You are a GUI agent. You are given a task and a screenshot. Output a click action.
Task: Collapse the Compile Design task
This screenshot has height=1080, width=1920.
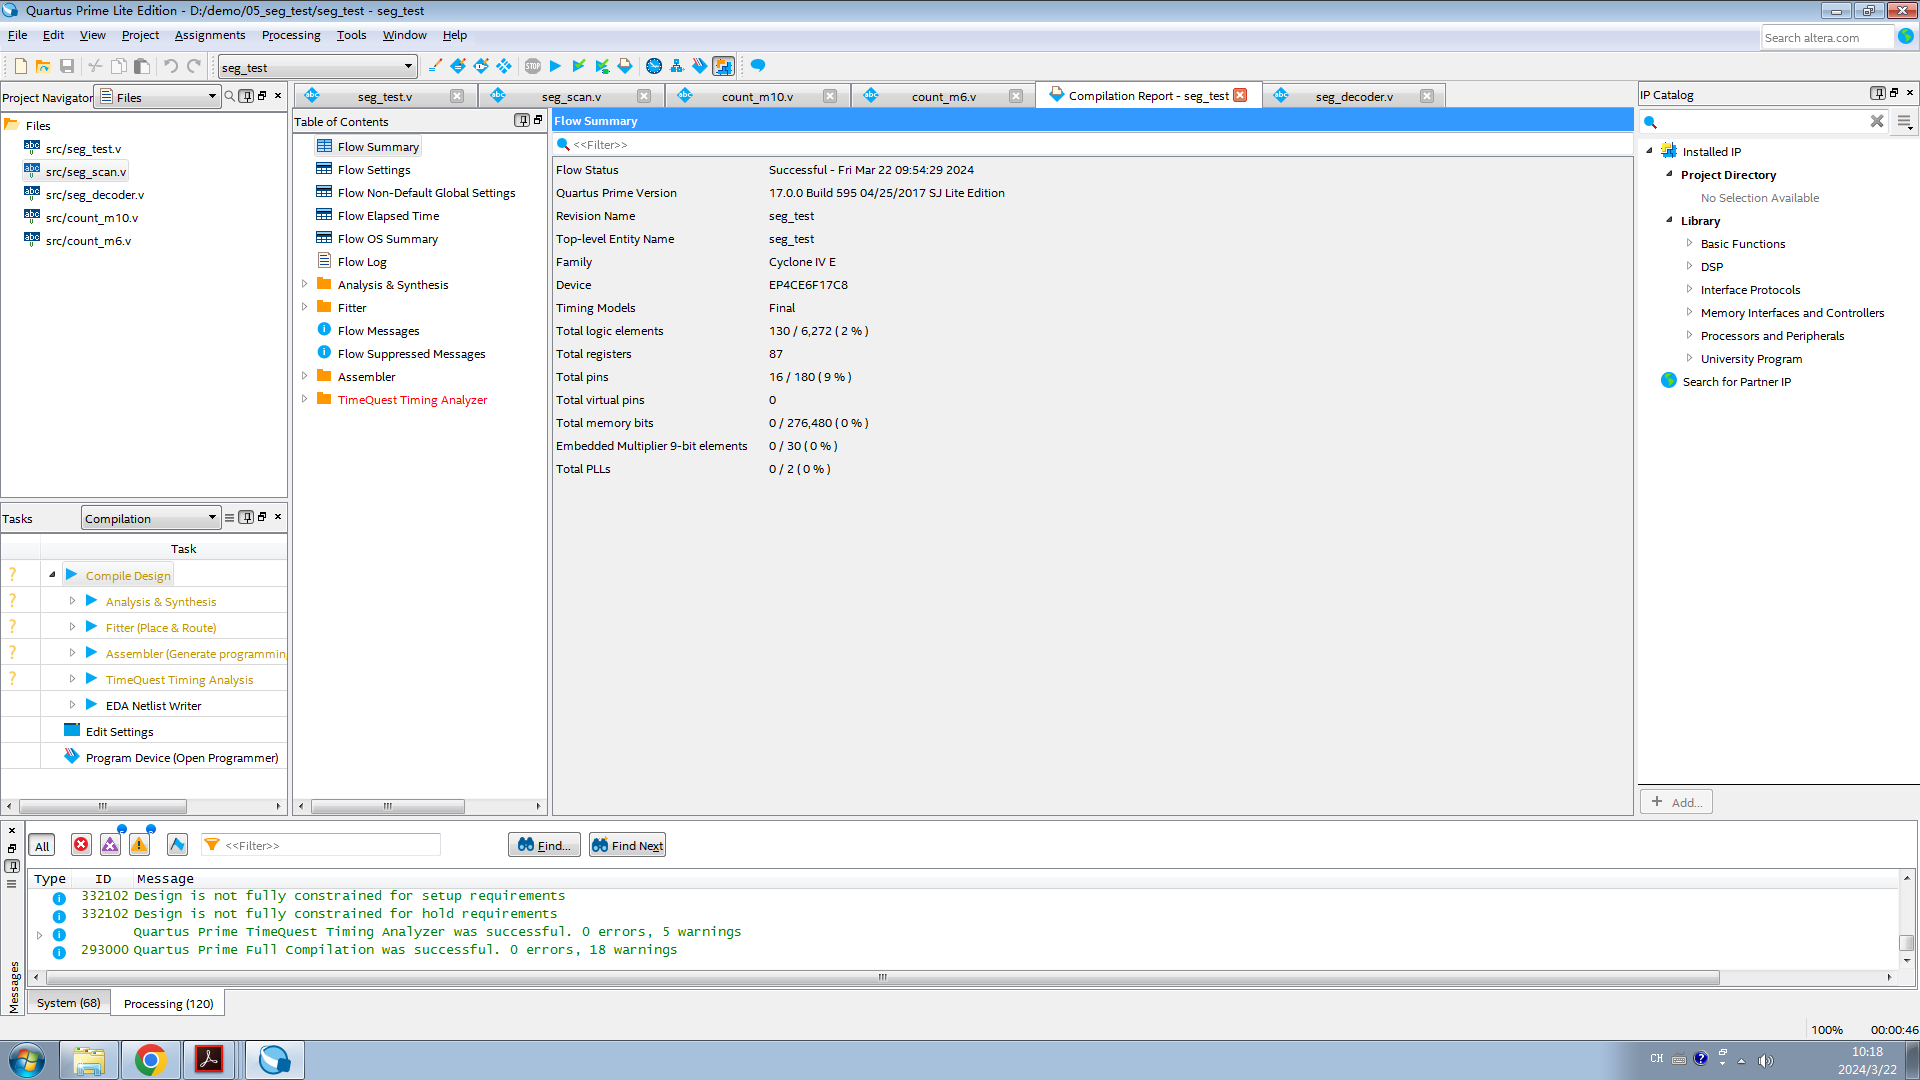click(52, 575)
